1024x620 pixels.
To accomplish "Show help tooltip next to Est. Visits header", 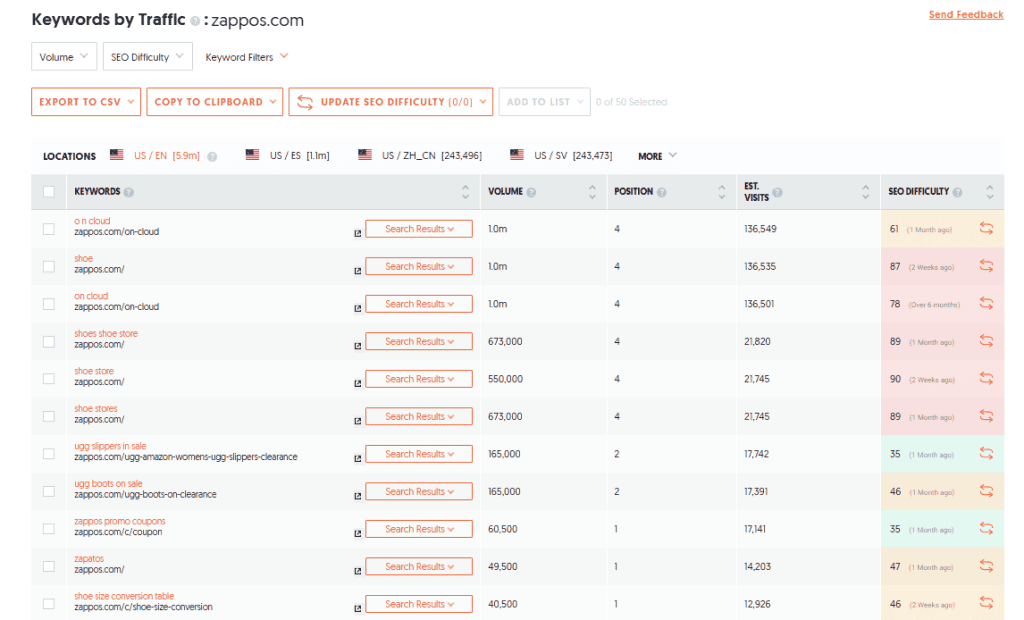I will (777, 192).
